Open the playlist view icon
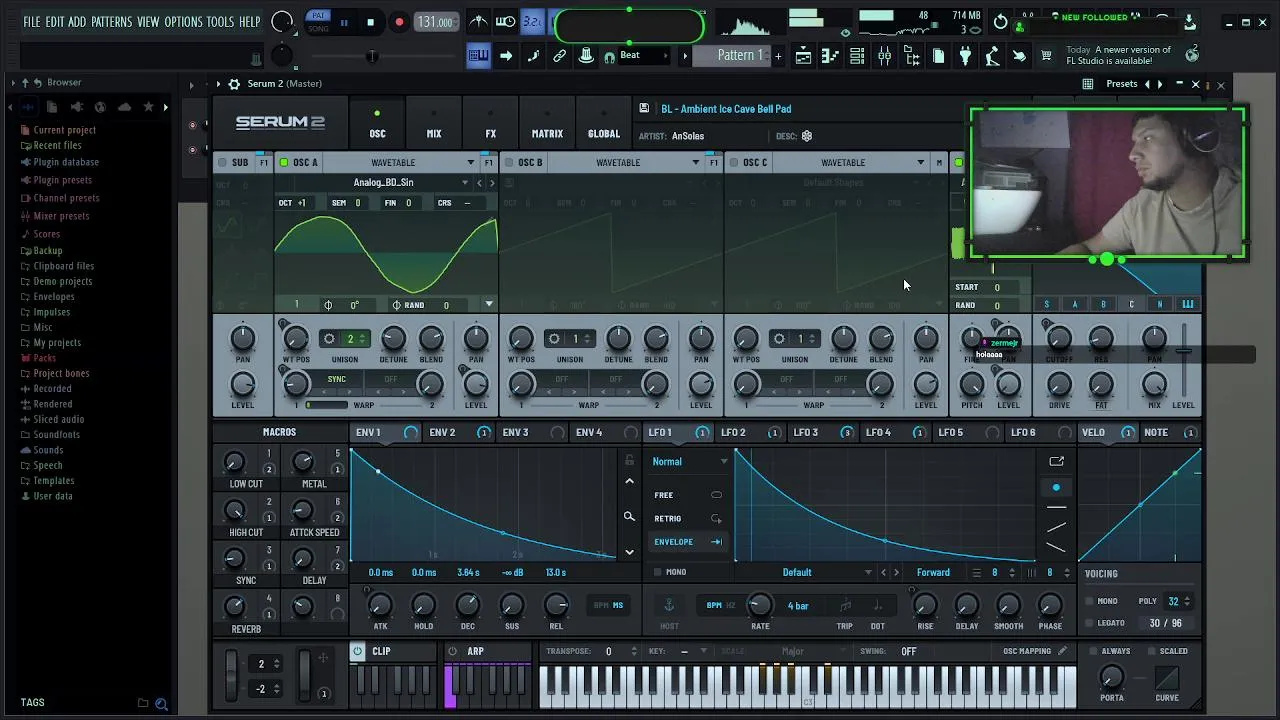The image size is (1280, 720). point(803,56)
